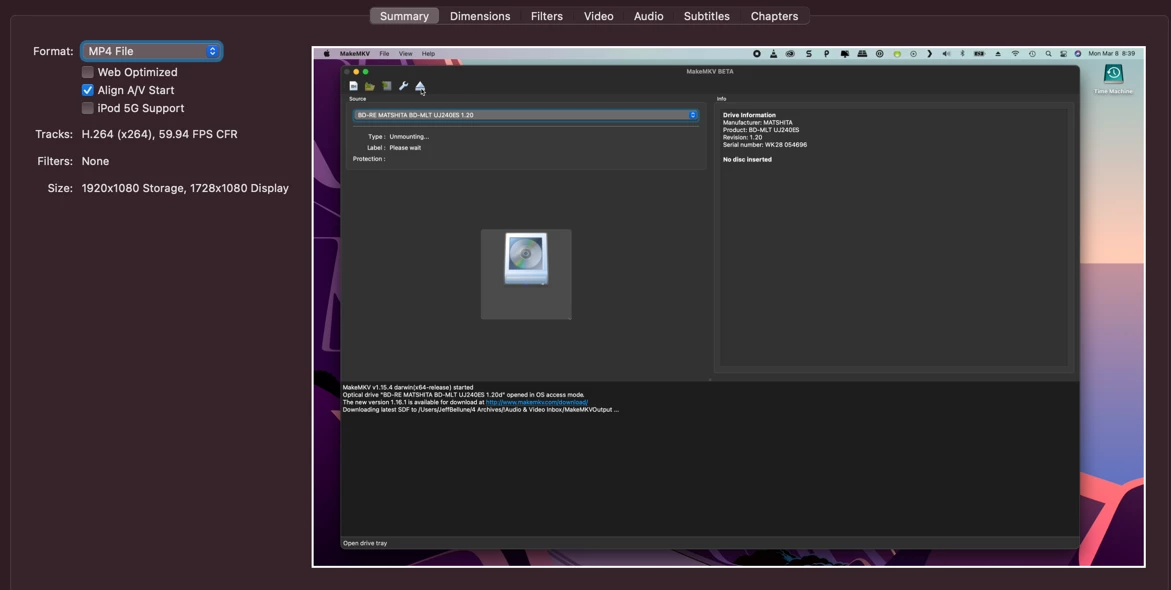Click the MakeMKV app menu
This screenshot has width=1171, height=590.
[x=355, y=54]
